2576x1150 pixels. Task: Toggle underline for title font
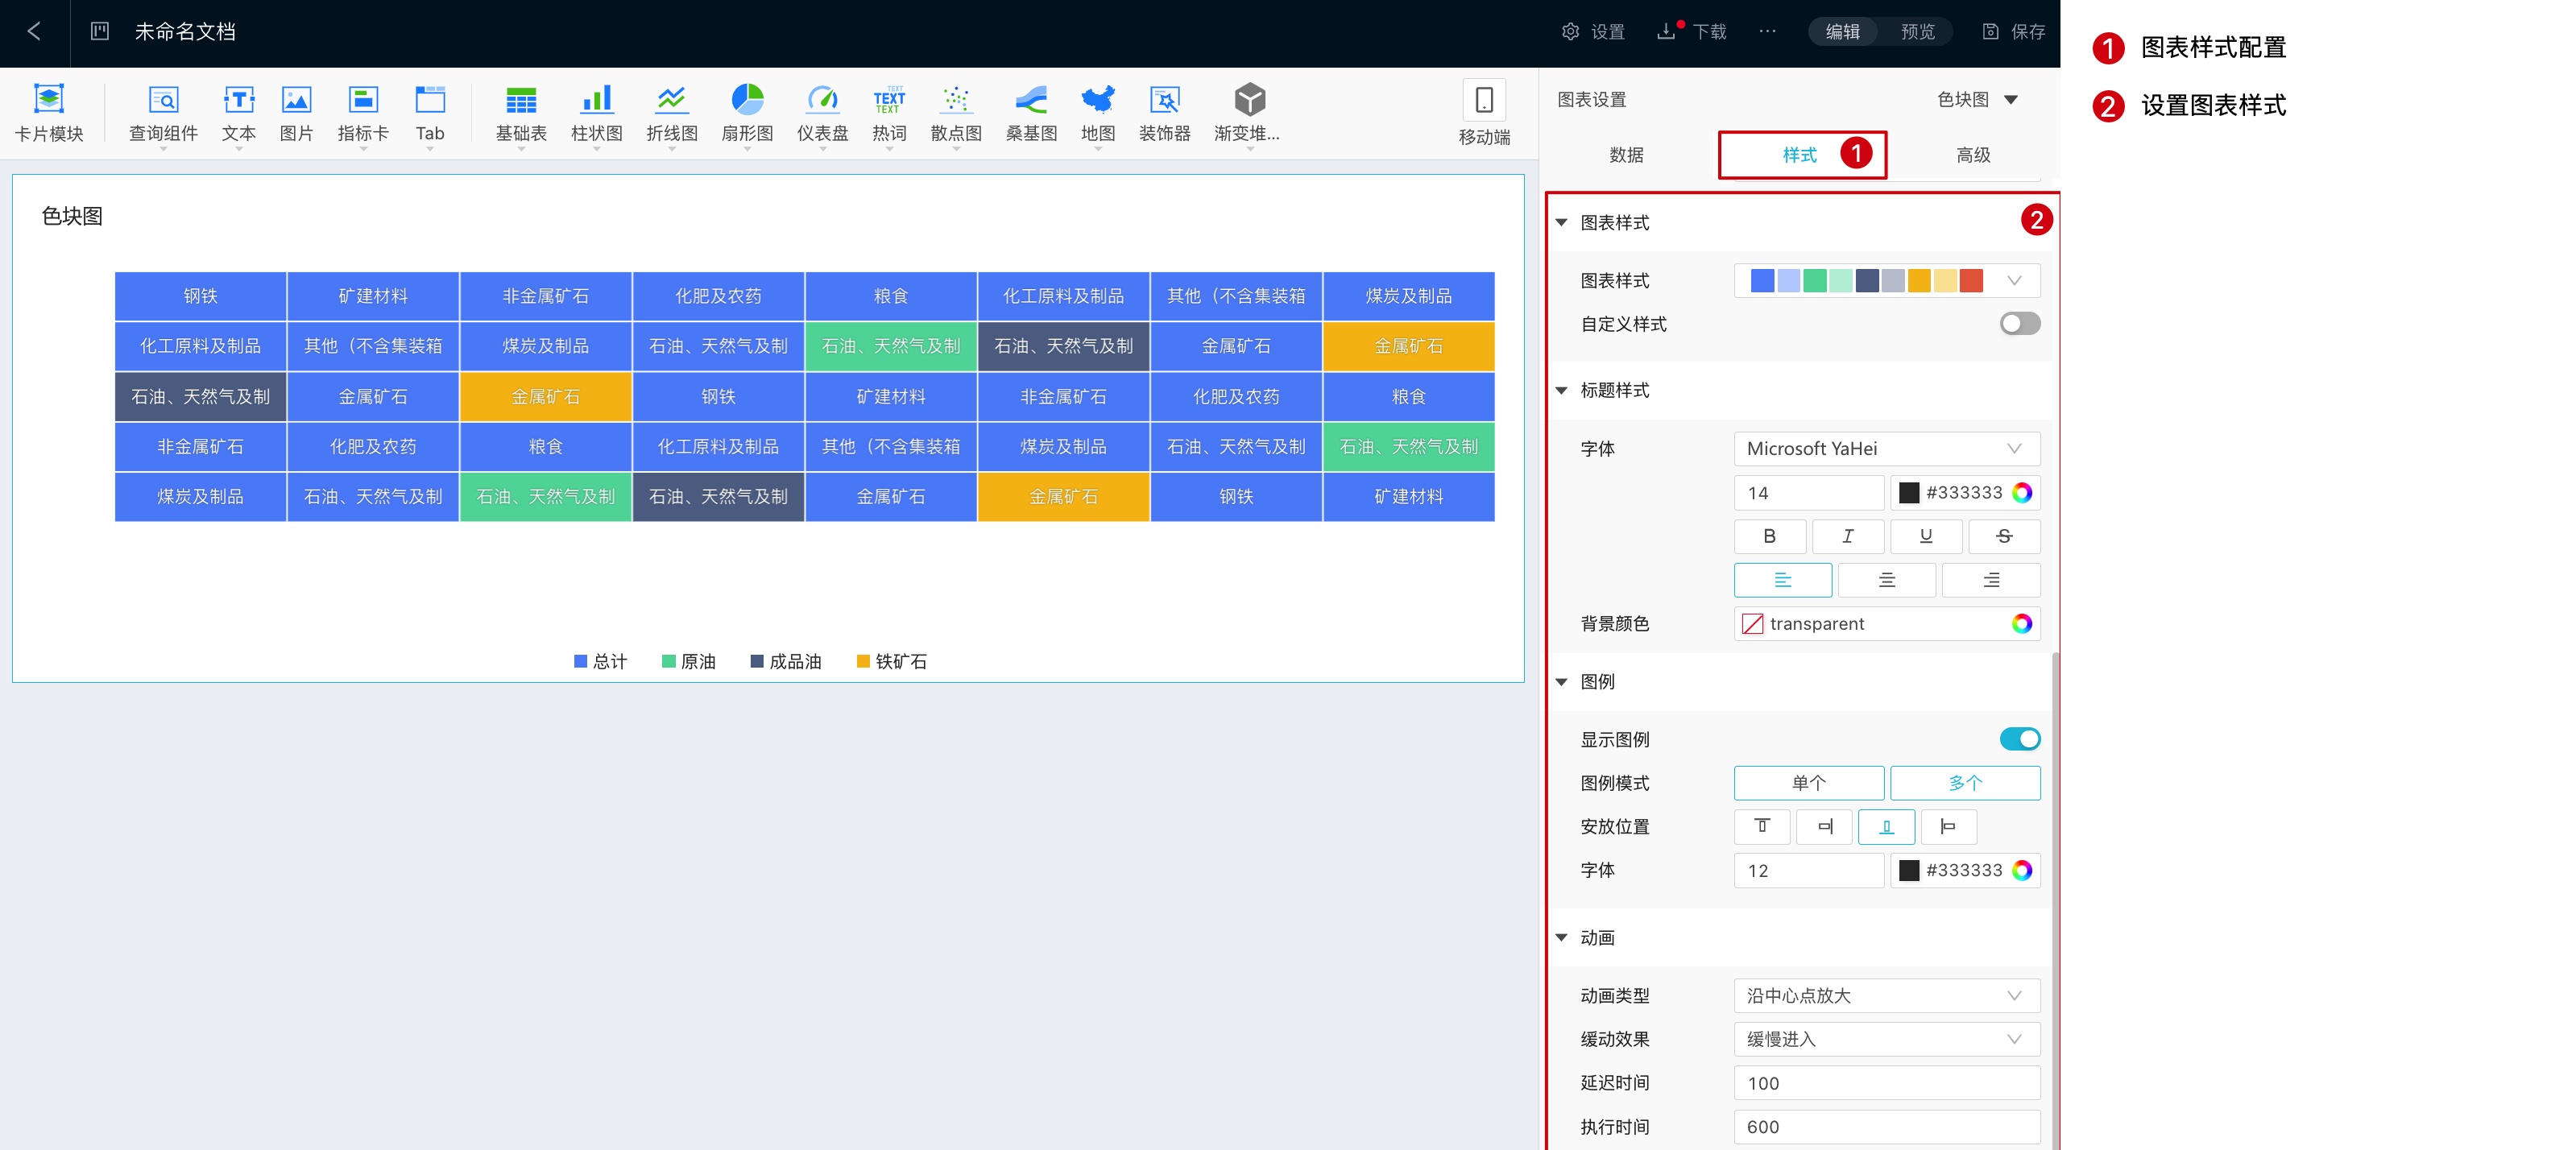click(1925, 536)
